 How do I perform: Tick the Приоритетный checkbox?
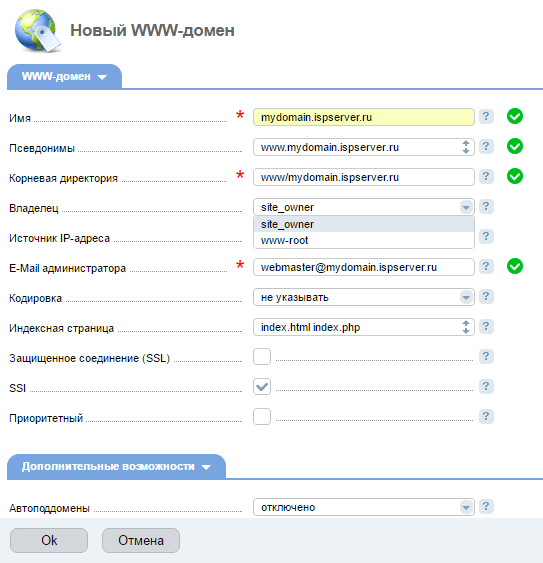coord(262,417)
